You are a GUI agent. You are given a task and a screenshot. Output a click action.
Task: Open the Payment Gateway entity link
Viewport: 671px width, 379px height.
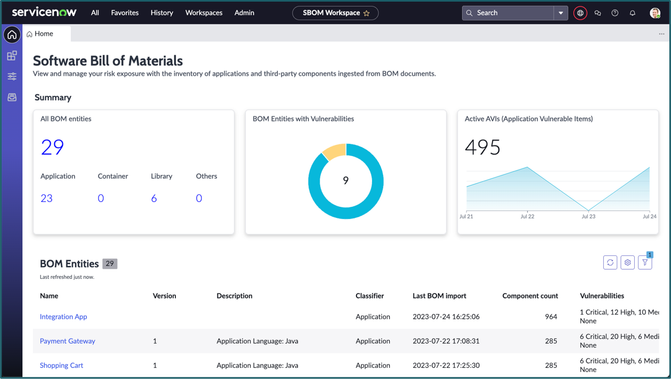coord(68,341)
